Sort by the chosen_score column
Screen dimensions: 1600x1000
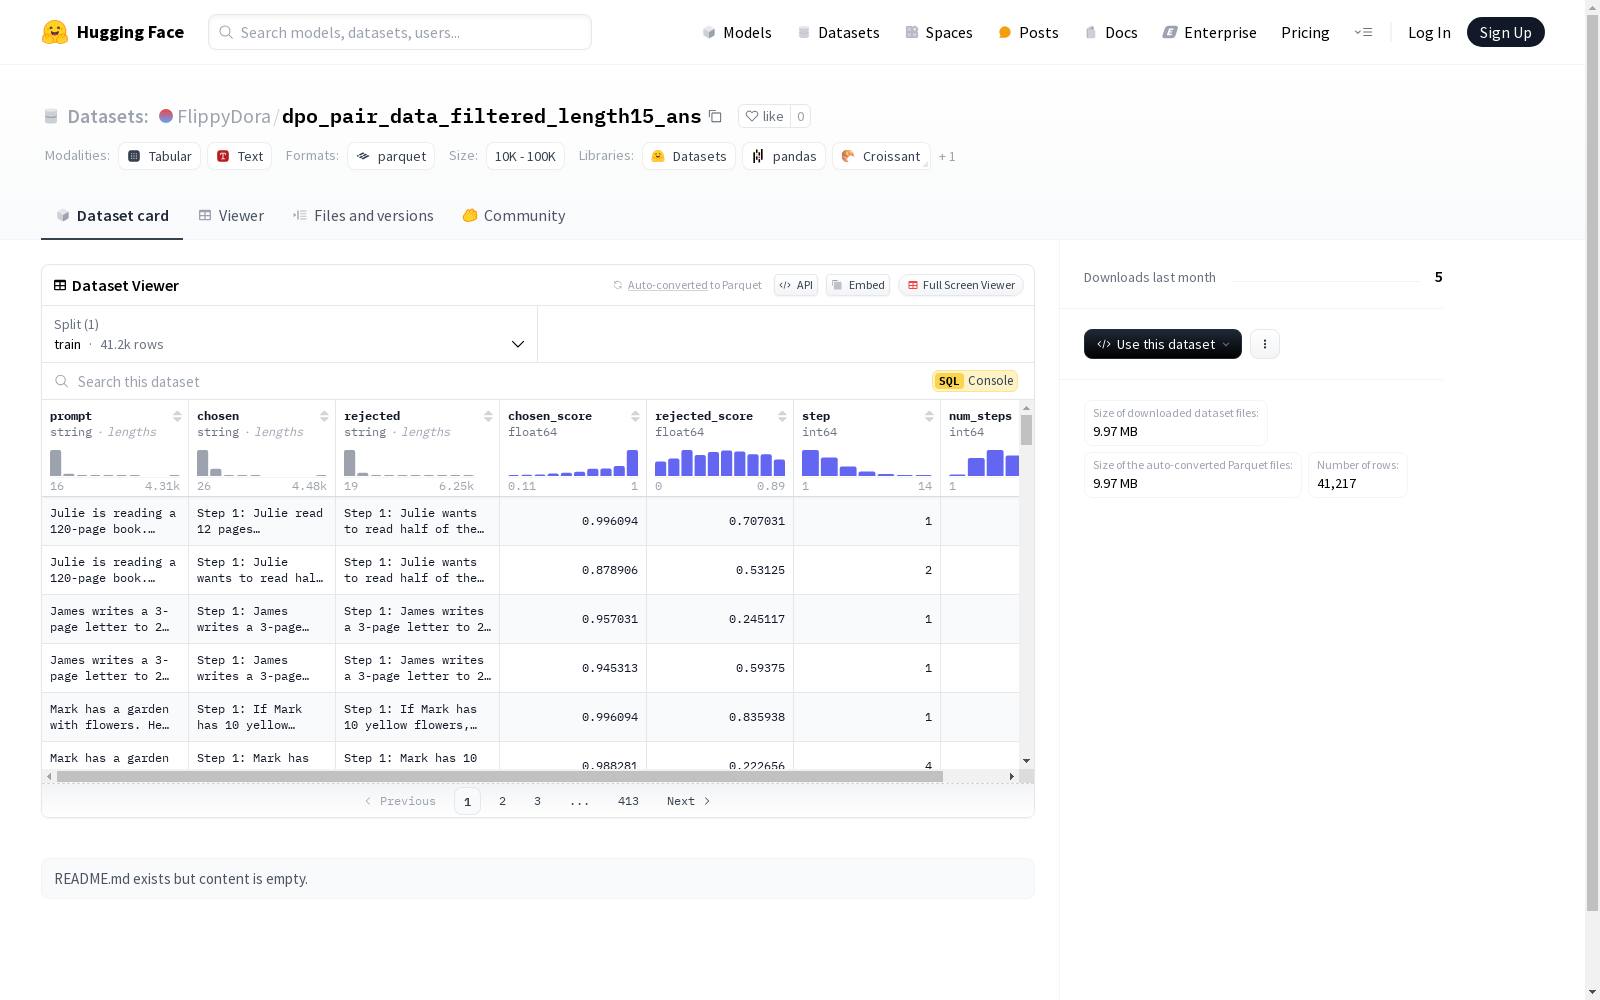(635, 416)
